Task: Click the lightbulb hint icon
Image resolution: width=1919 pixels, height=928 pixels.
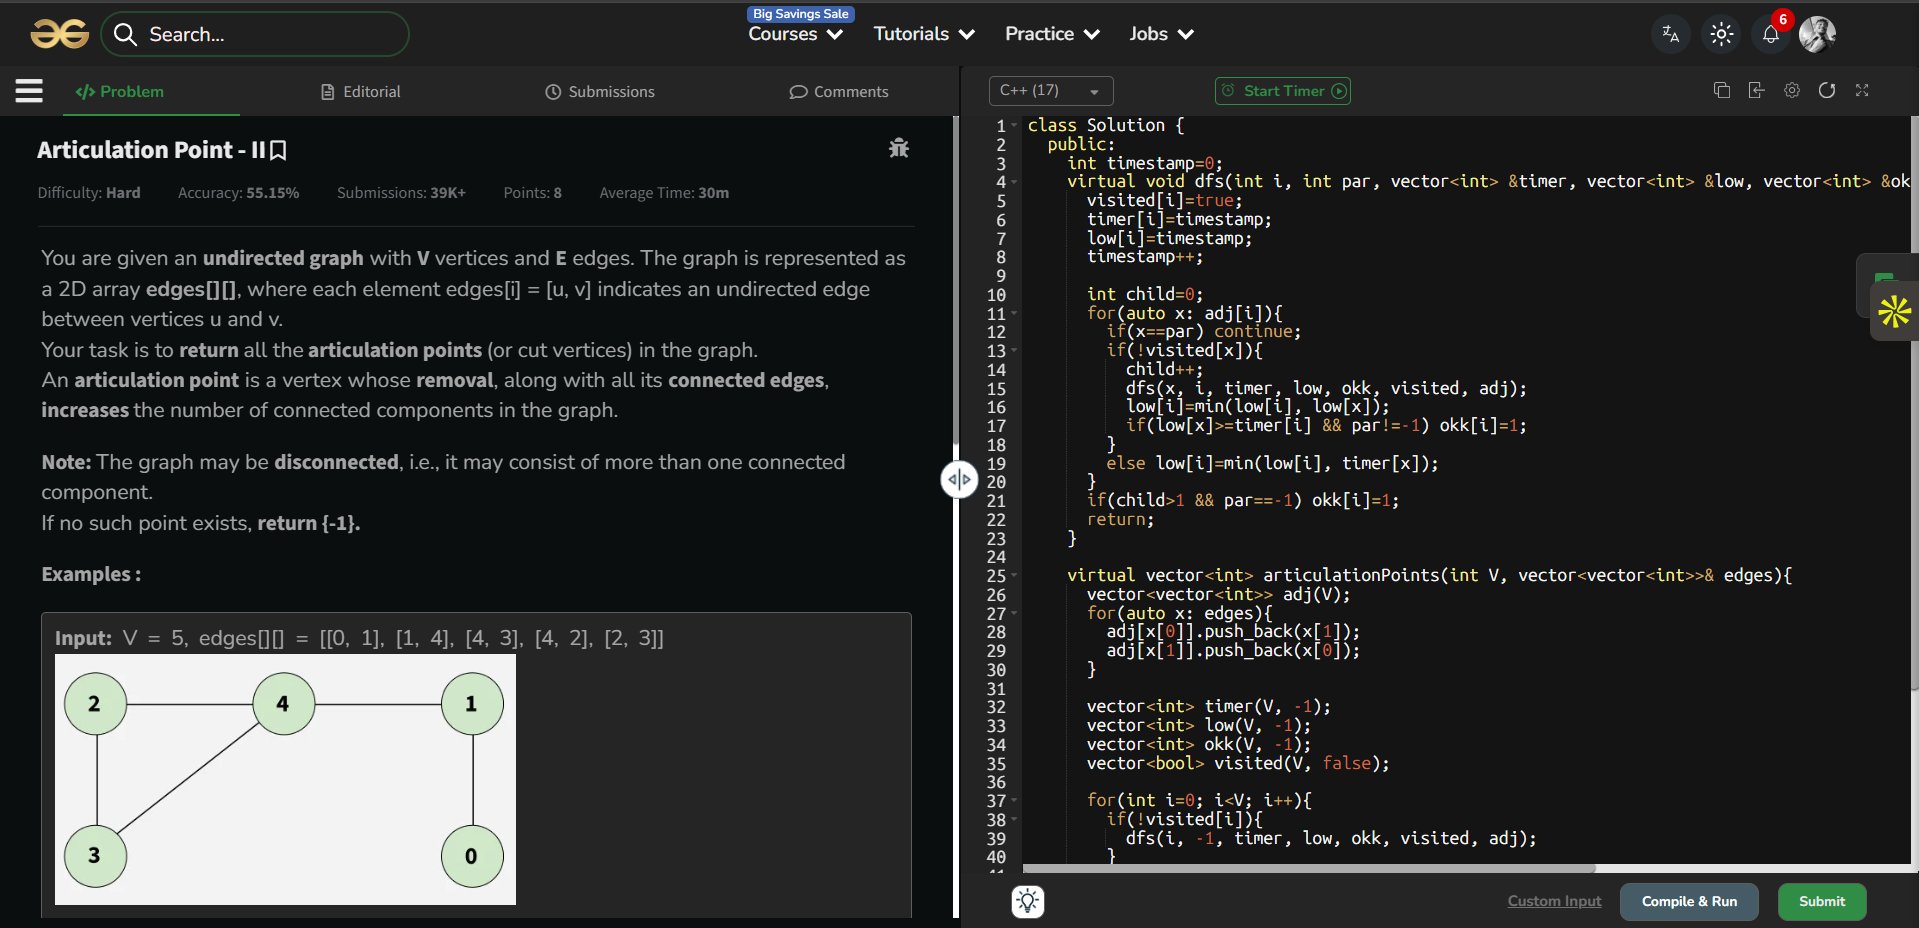Action: [1027, 901]
